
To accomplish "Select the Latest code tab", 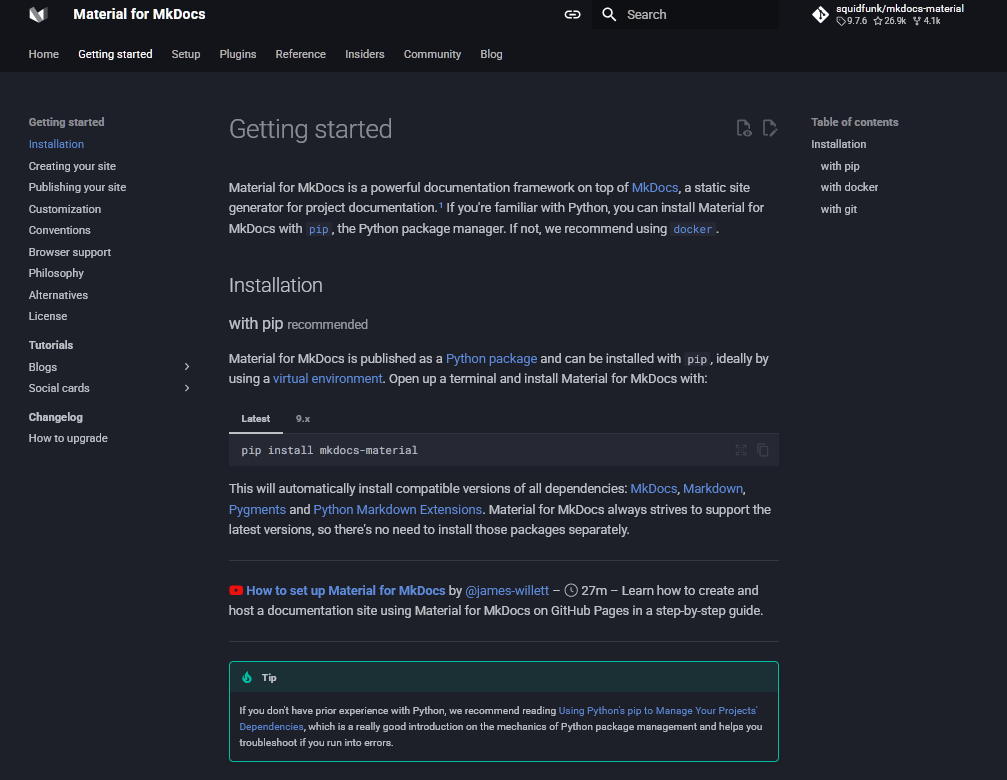I will [256, 419].
